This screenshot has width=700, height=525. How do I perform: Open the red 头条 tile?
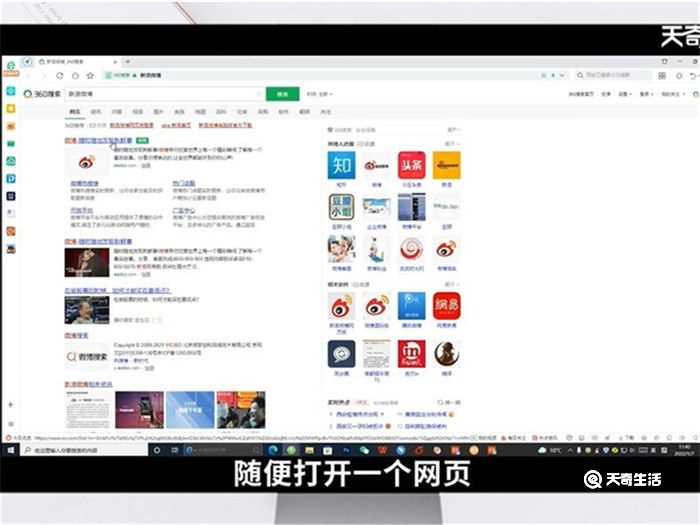click(x=412, y=165)
